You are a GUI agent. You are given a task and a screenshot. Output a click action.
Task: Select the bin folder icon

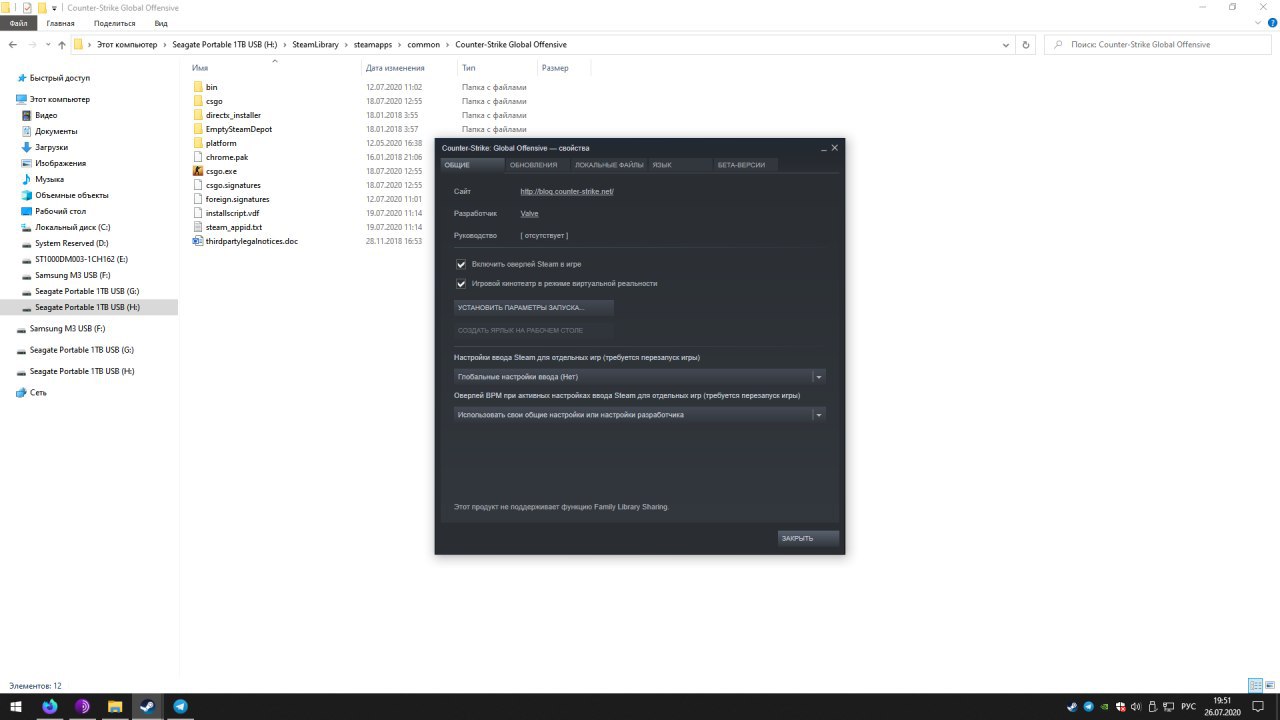198,87
